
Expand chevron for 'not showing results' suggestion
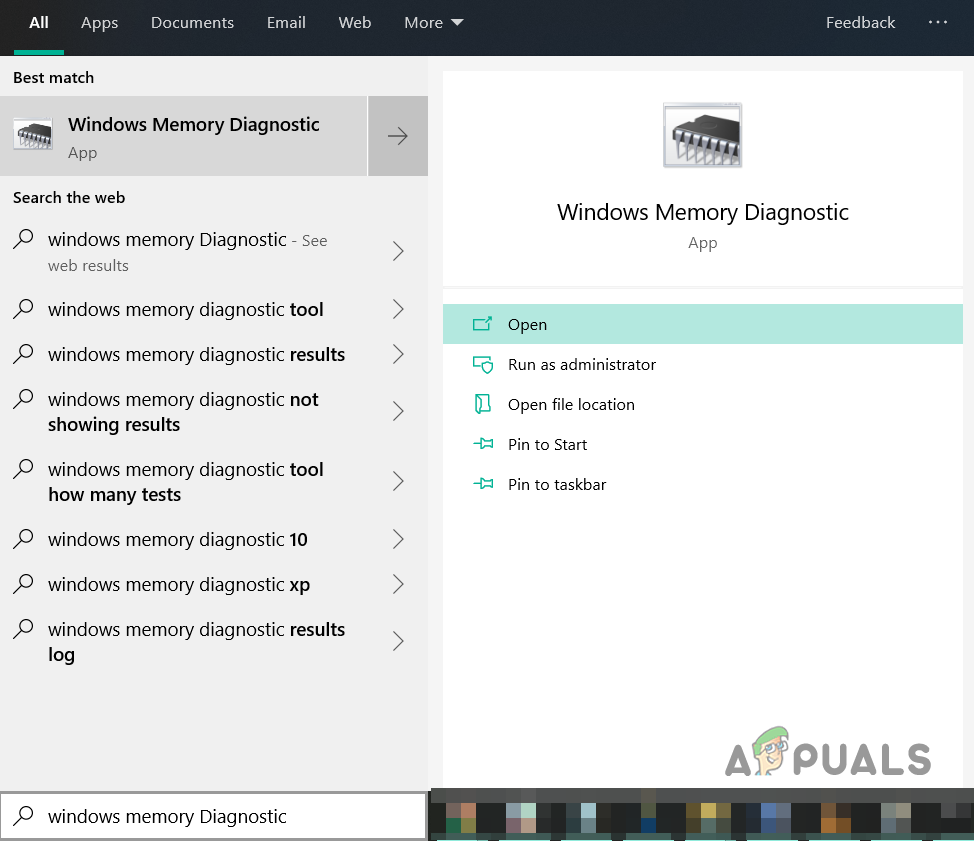pyautogui.click(x=398, y=411)
